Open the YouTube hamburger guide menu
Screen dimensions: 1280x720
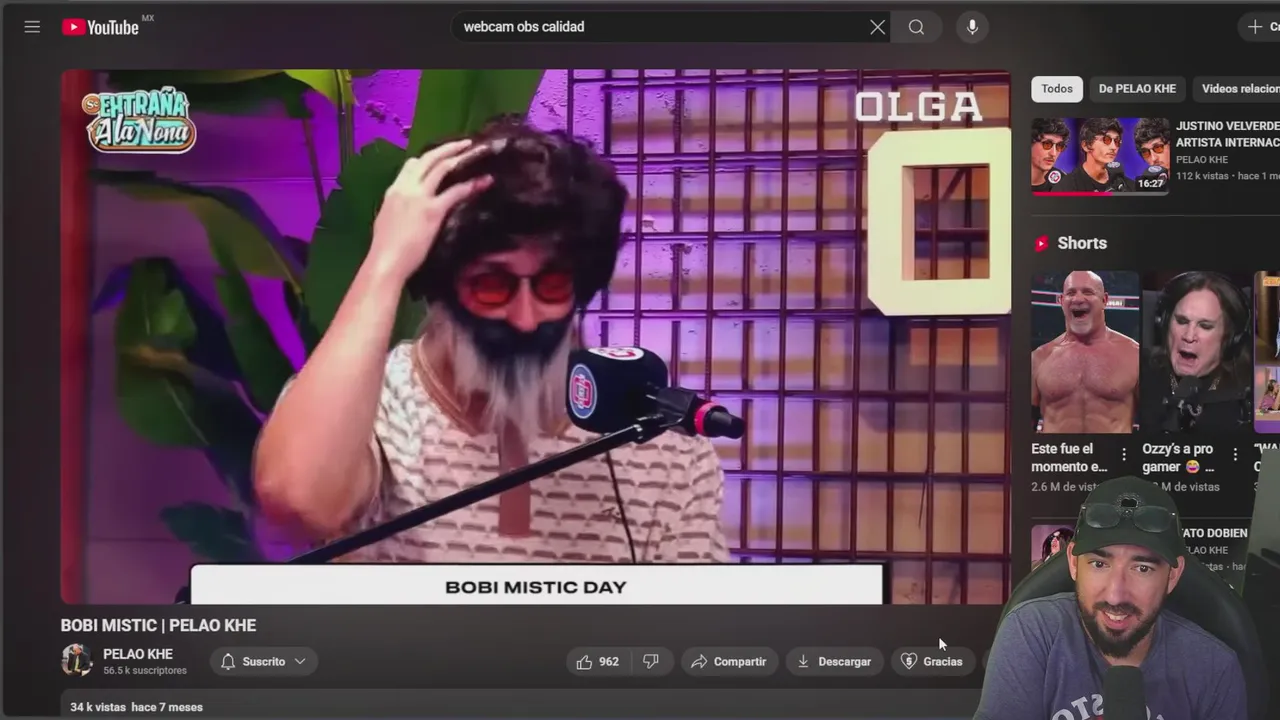[32, 27]
